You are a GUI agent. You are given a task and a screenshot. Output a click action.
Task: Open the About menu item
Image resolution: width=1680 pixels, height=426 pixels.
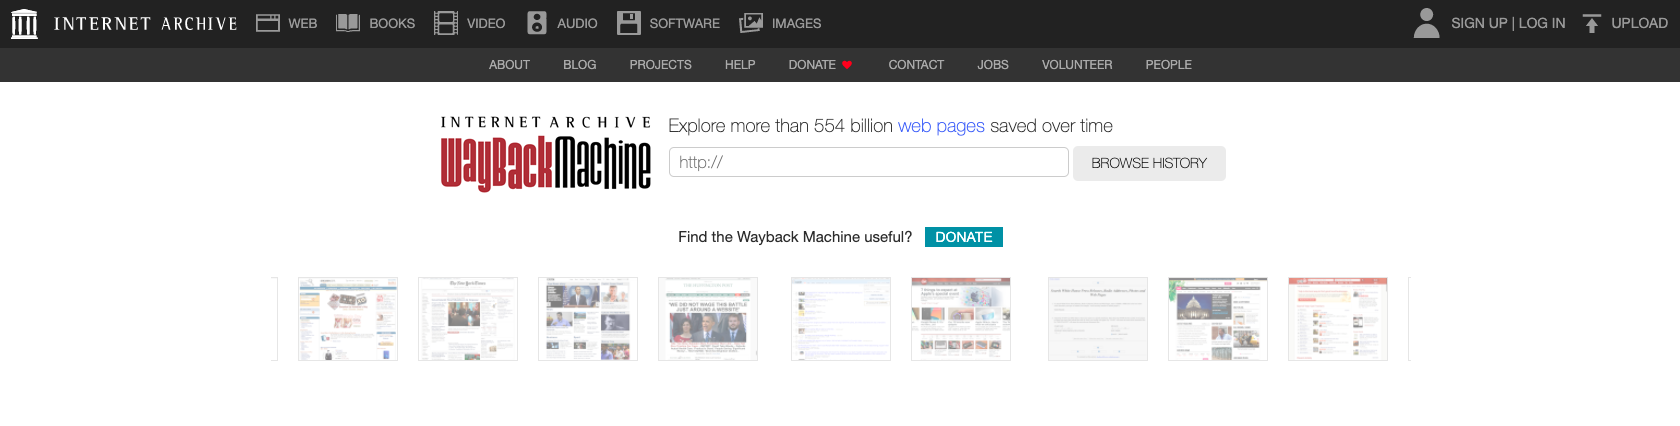(509, 65)
